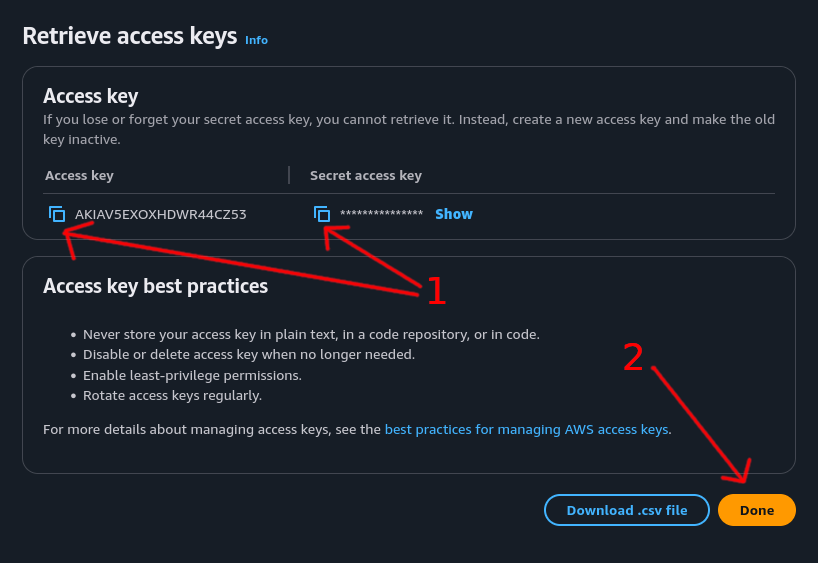Click the Access key panel title
Screen dimensions: 818x563
(90, 96)
